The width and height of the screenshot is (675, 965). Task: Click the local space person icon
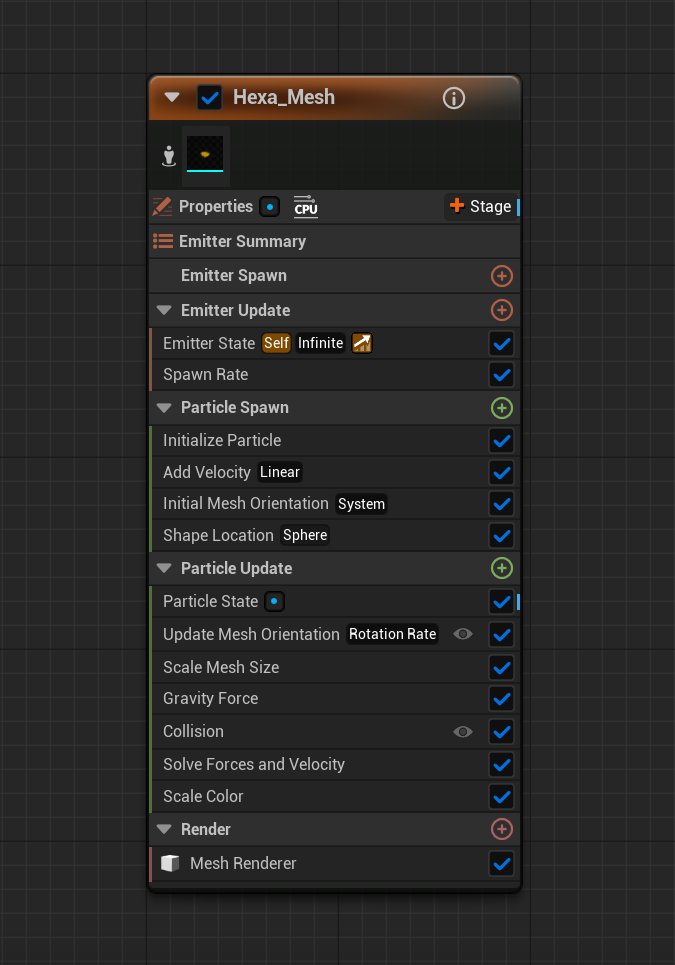click(x=169, y=156)
